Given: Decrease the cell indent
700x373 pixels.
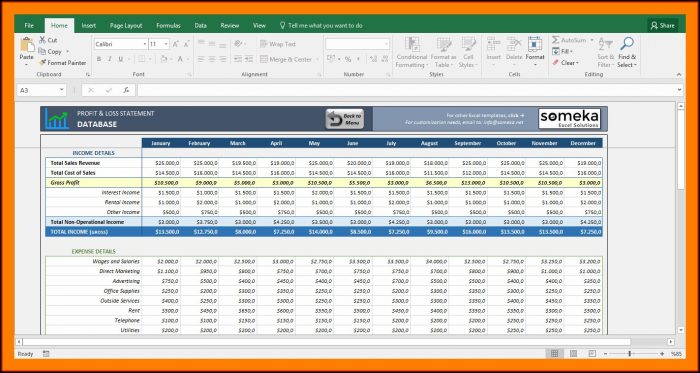Looking at the screenshot, I should [x=238, y=59].
